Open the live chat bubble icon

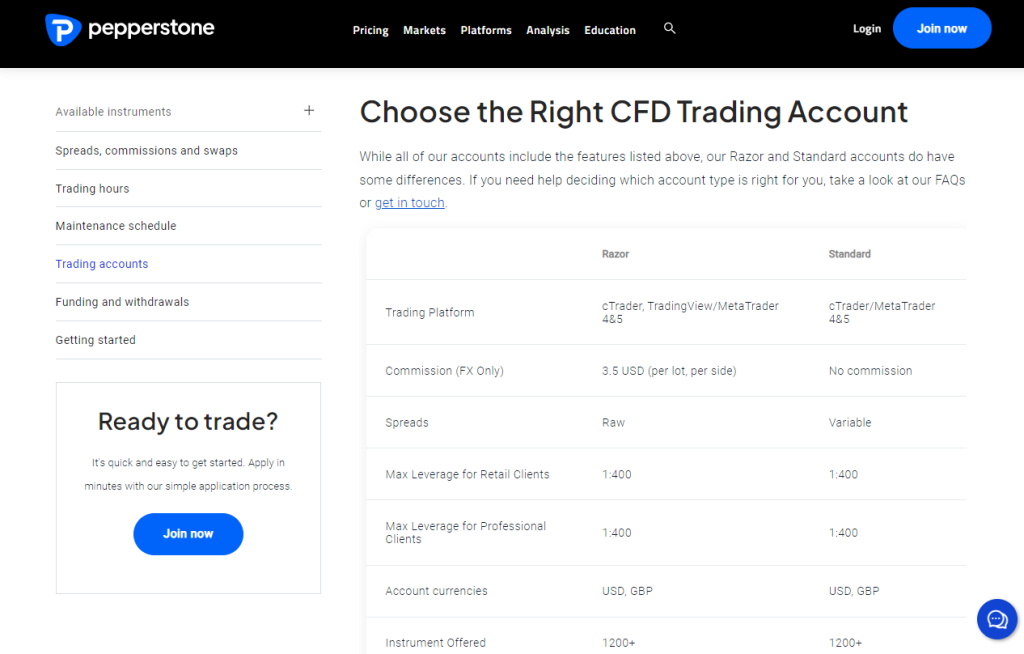tap(997, 619)
